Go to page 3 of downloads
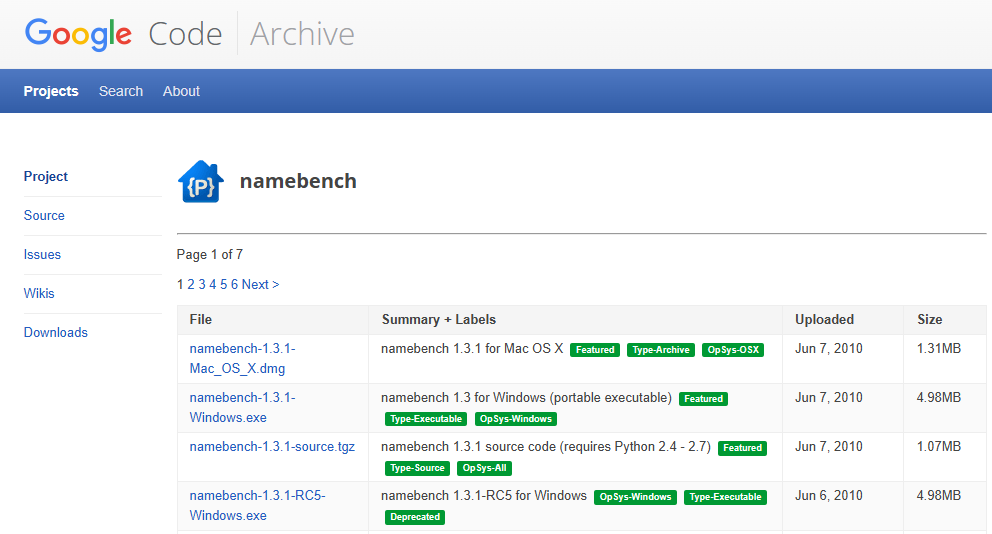 click(x=202, y=285)
